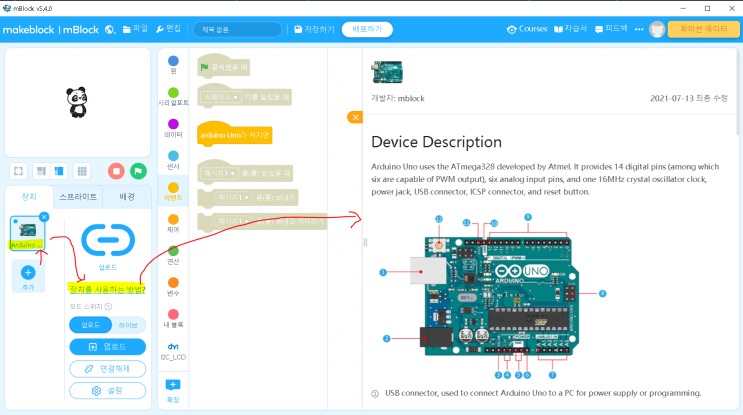Click the panda sprite on stage
Screen dimensions: 743x415
77,102
